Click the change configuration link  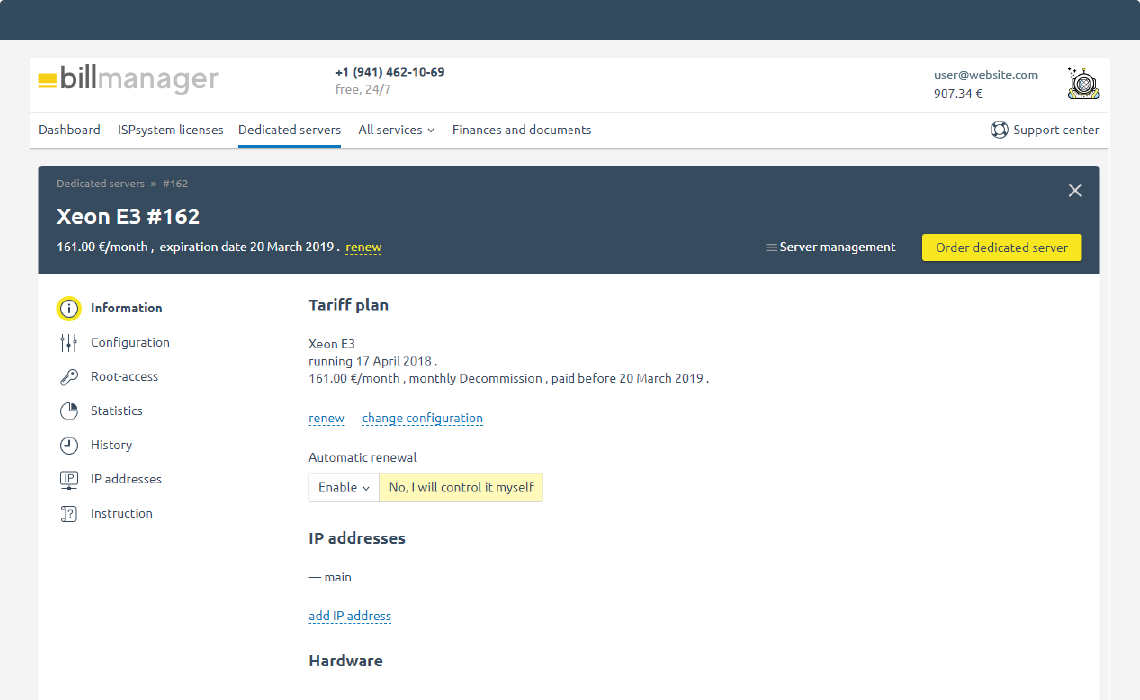coord(422,419)
